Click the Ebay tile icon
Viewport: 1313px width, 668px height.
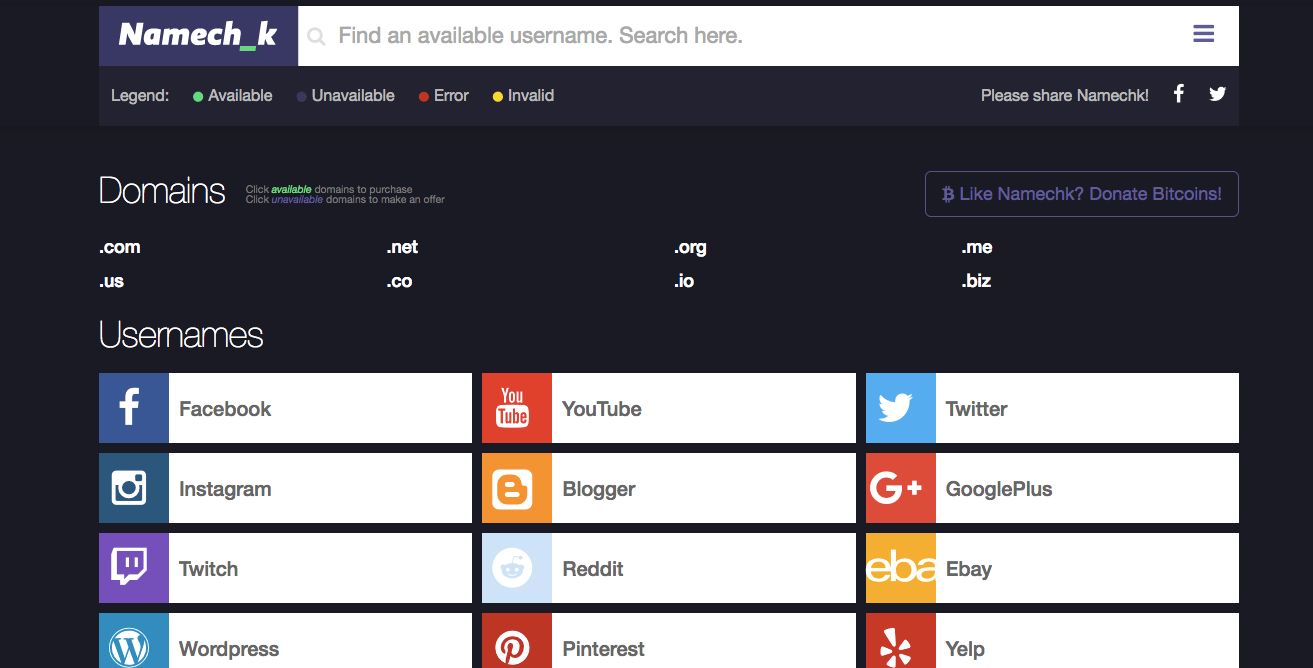pos(901,568)
